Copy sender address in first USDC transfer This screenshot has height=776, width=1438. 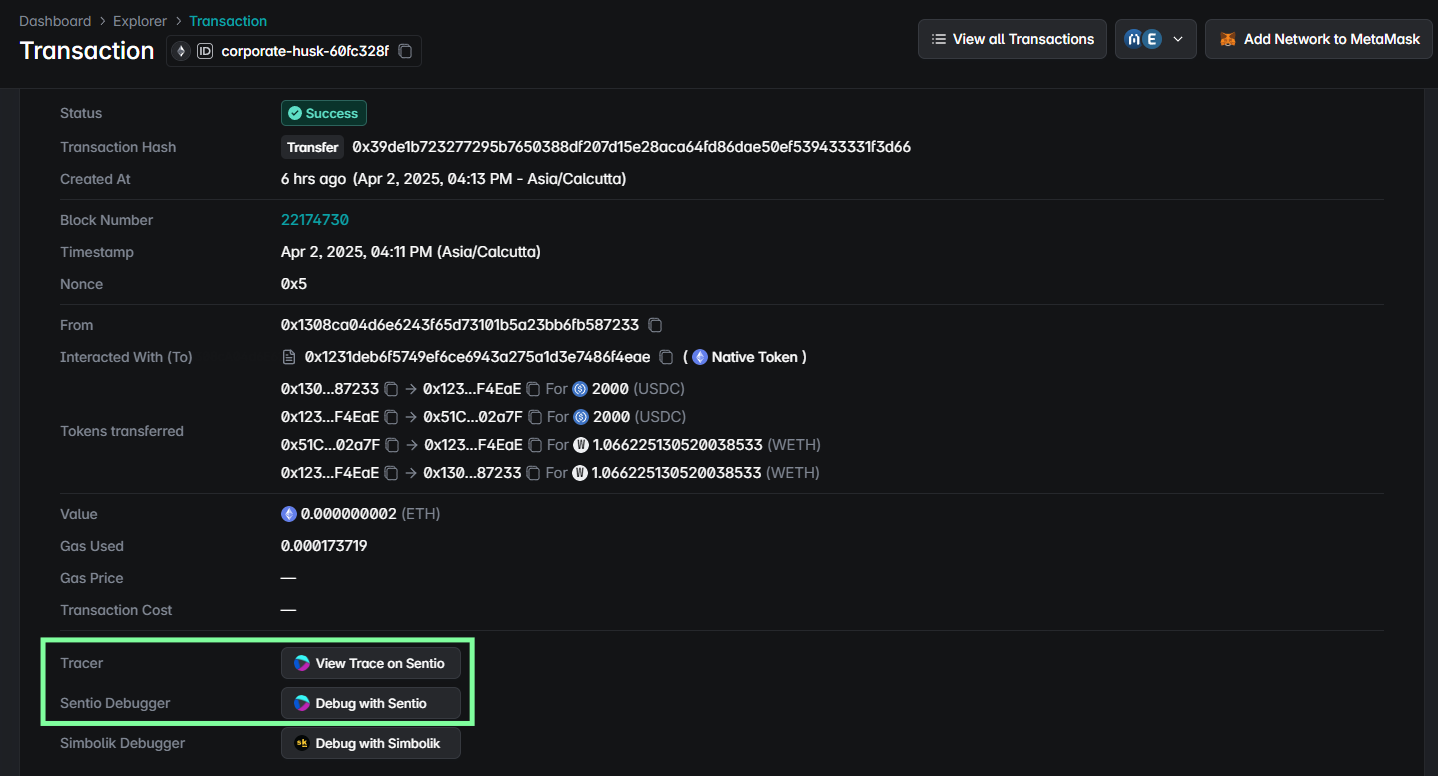(392, 389)
